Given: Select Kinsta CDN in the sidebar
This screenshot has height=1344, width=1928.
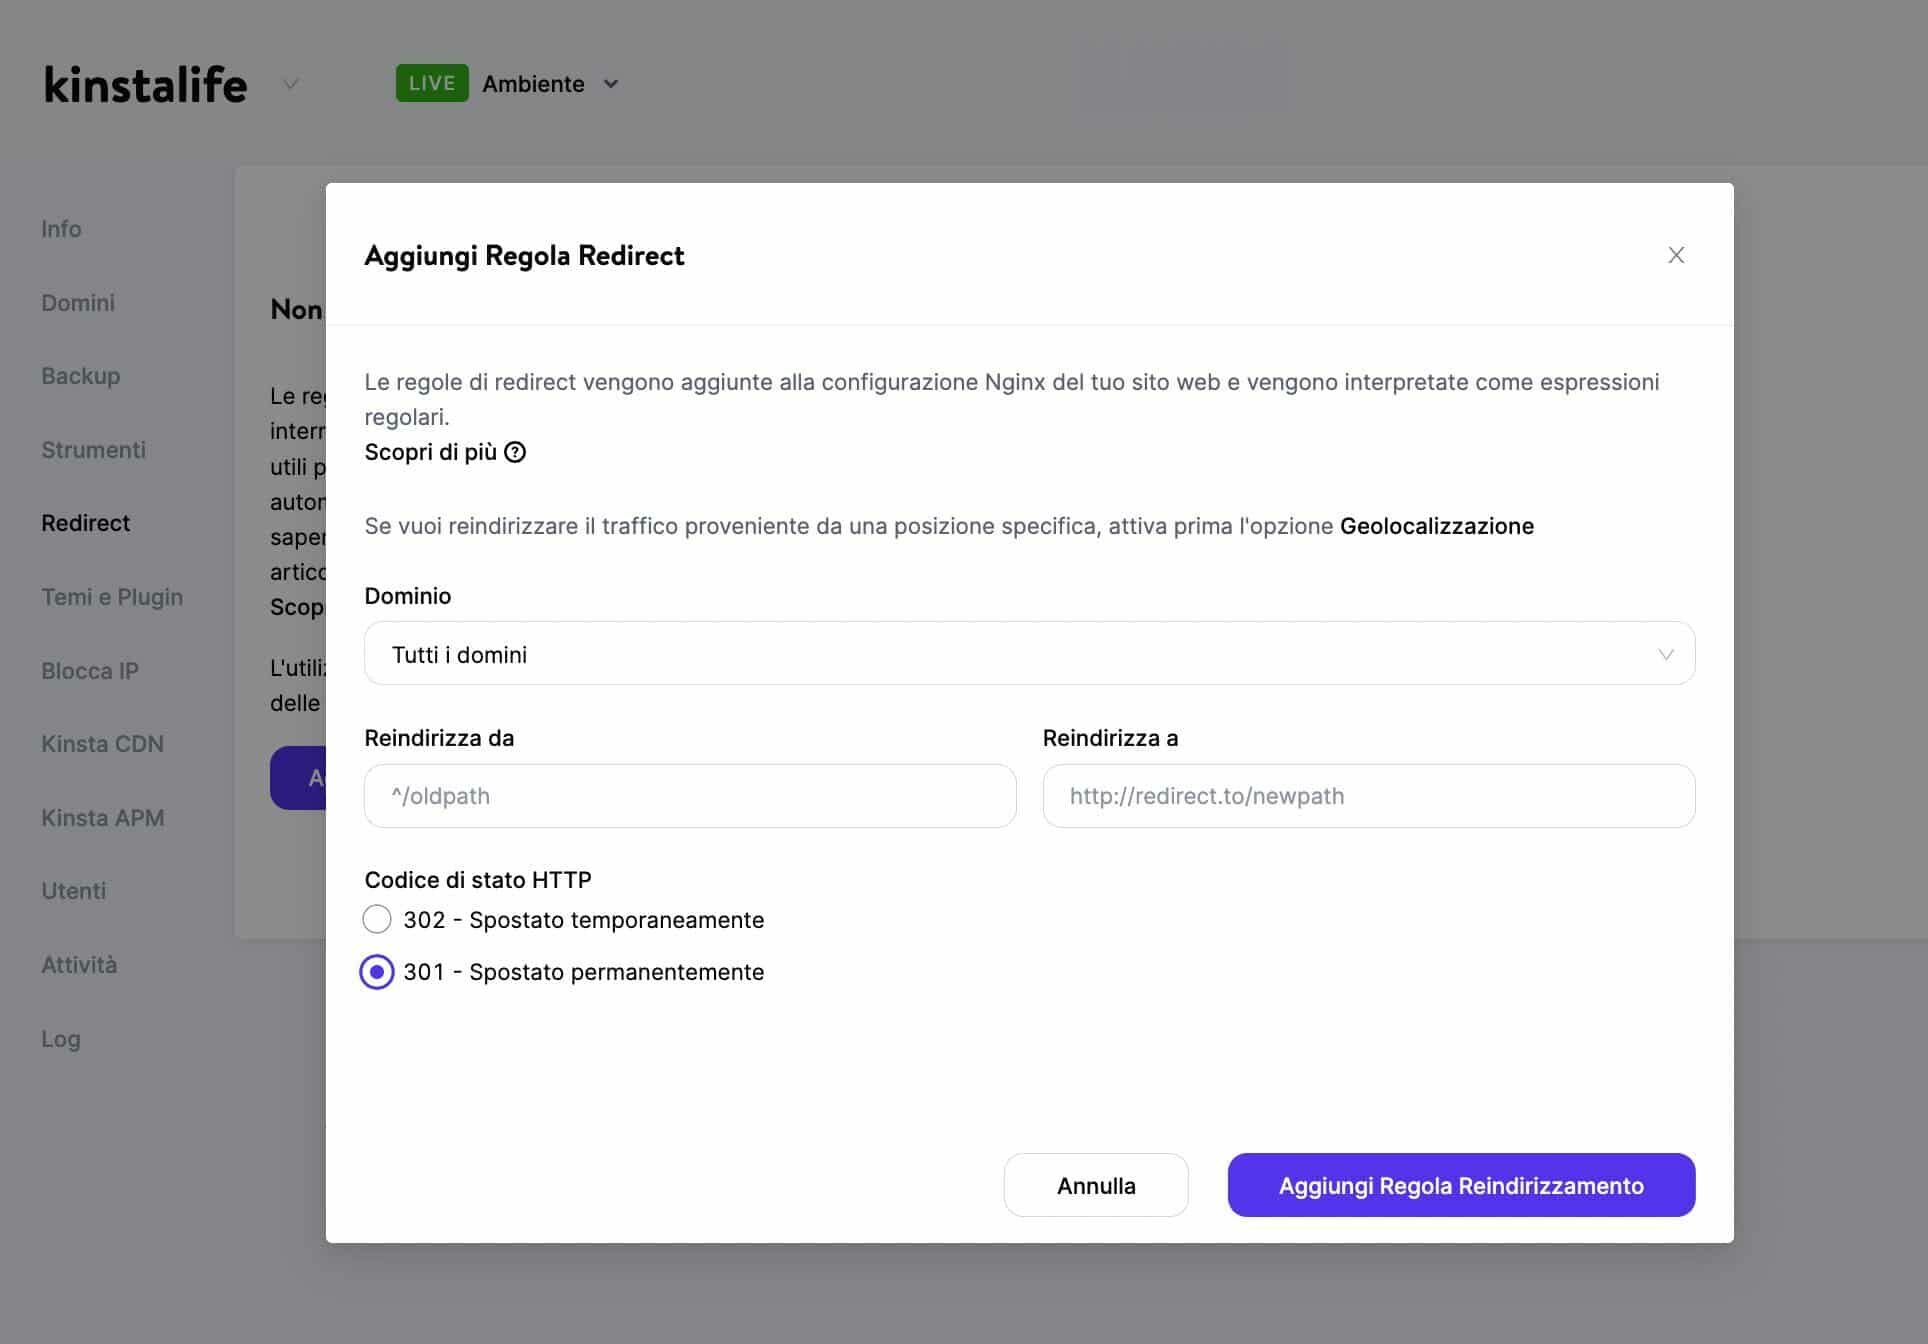Looking at the screenshot, I should coord(102,744).
